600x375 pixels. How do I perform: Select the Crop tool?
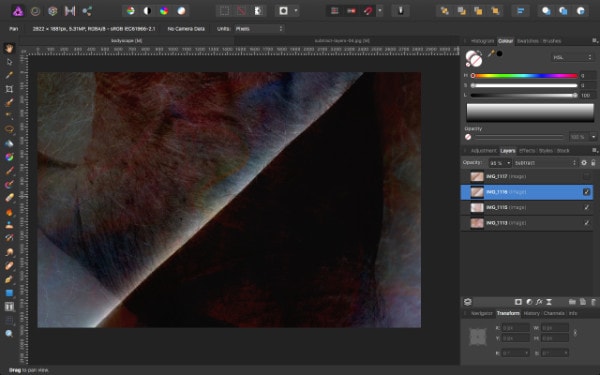[9, 89]
